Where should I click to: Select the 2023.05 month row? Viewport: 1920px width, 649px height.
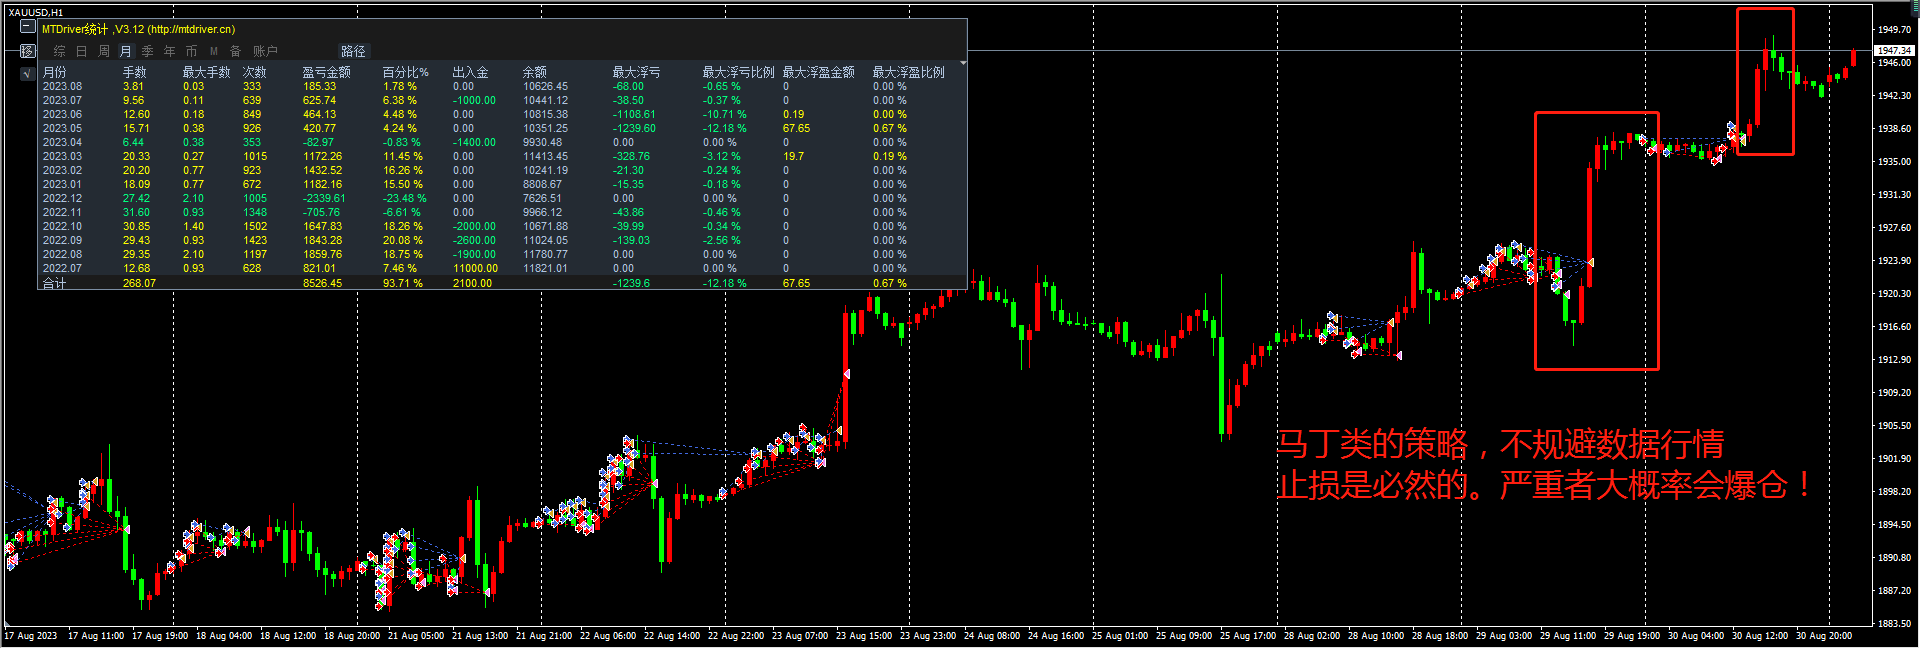pyautogui.click(x=502, y=128)
